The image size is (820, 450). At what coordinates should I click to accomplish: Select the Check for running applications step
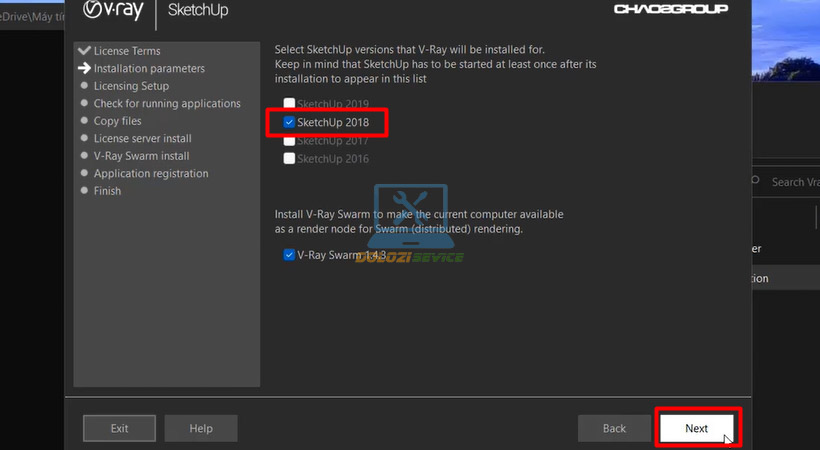pyautogui.click(x=167, y=104)
